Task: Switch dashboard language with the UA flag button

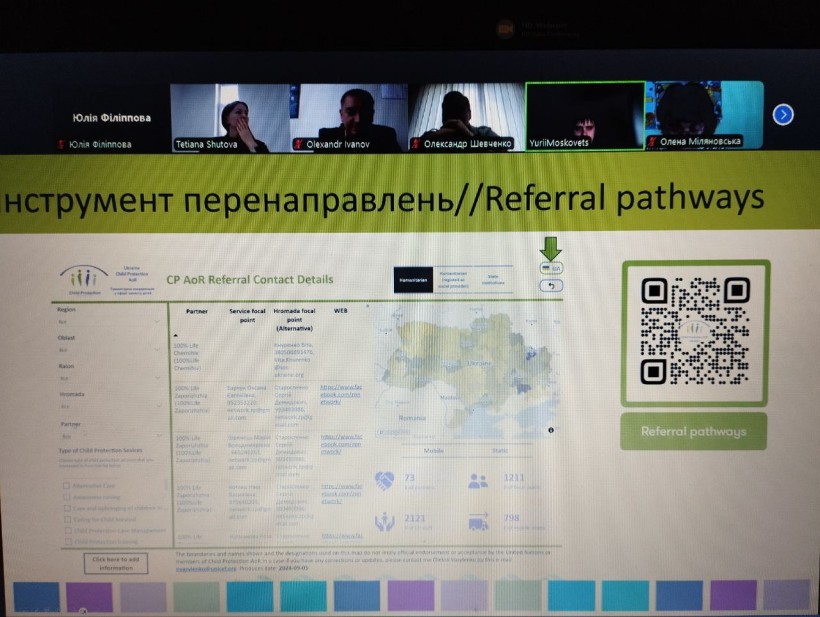Action: click(x=551, y=268)
